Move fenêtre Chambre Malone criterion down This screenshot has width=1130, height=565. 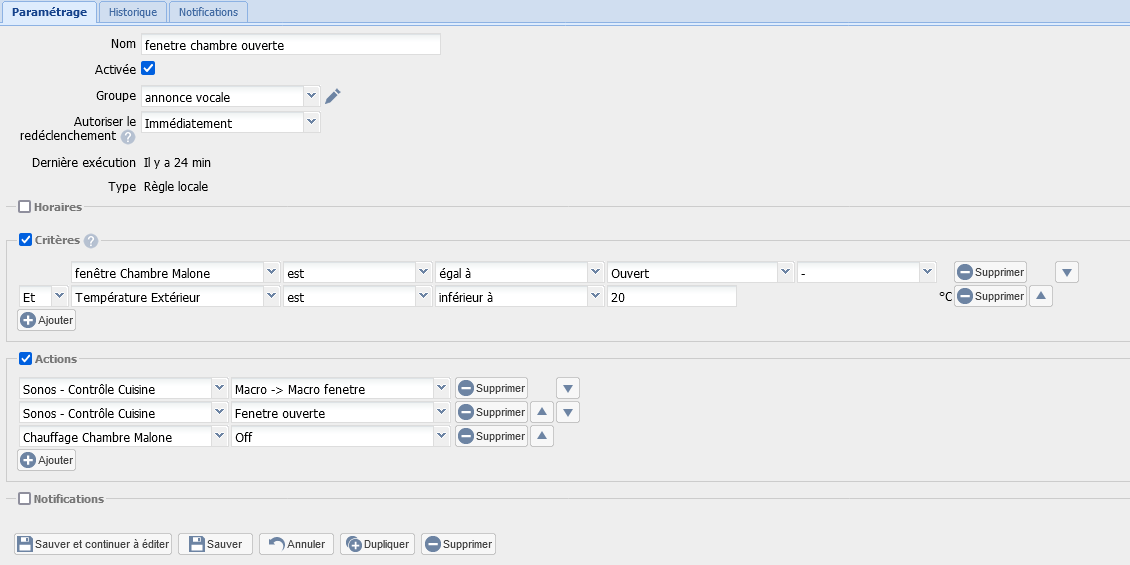(x=1067, y=272)
